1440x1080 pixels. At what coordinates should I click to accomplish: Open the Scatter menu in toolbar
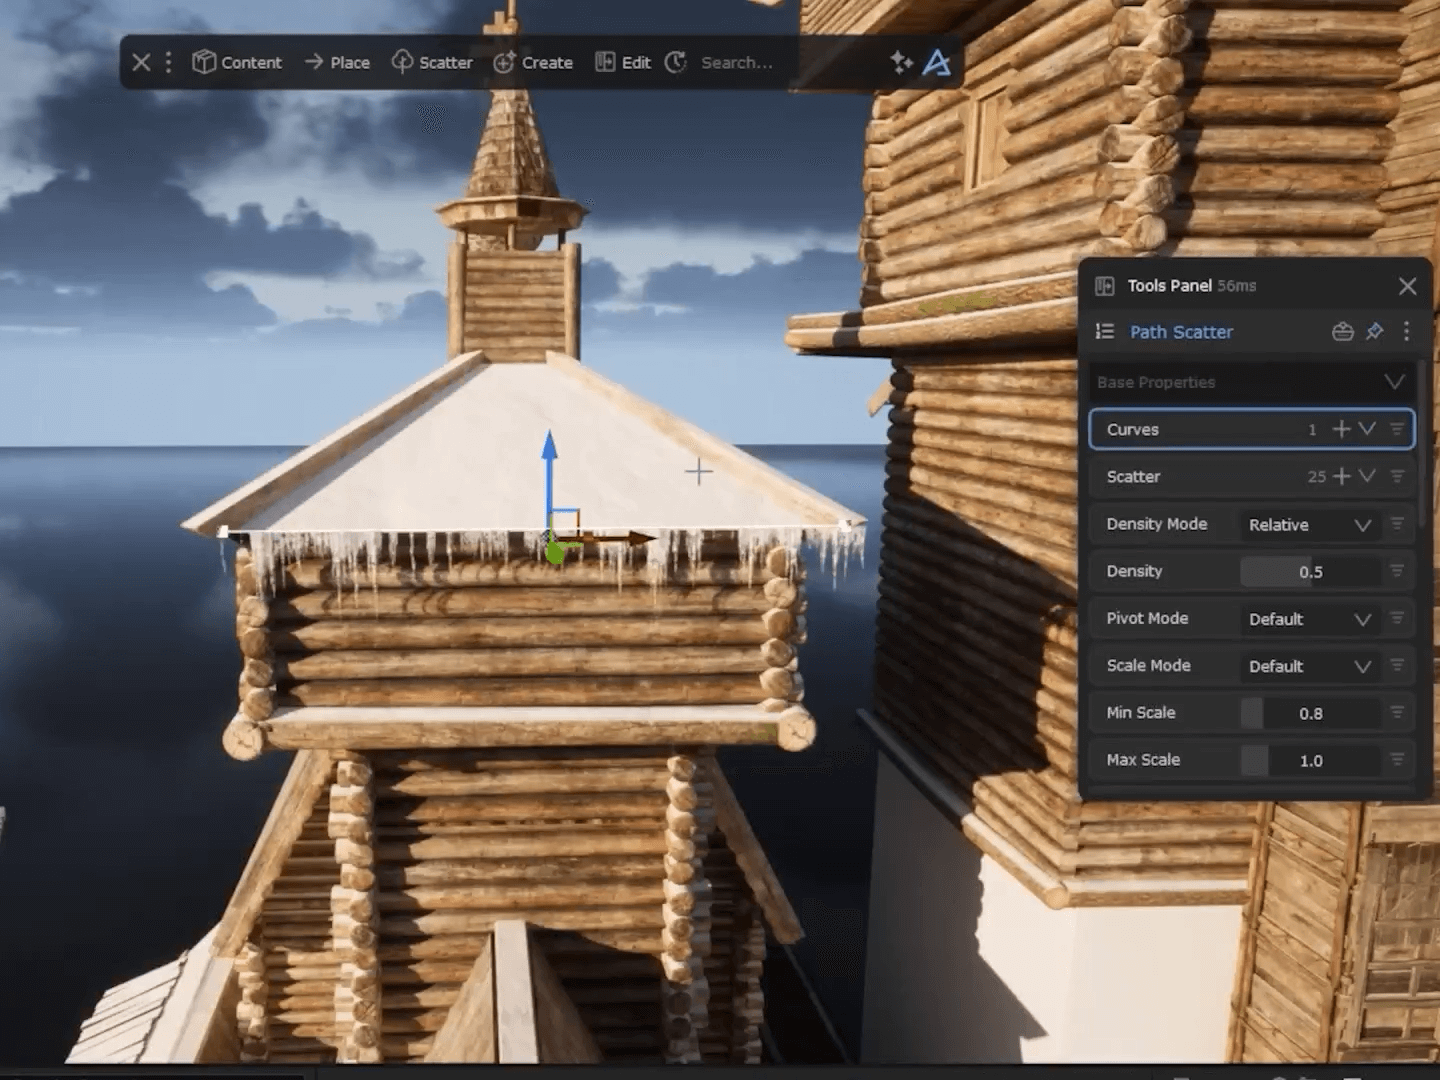point(432,62)
